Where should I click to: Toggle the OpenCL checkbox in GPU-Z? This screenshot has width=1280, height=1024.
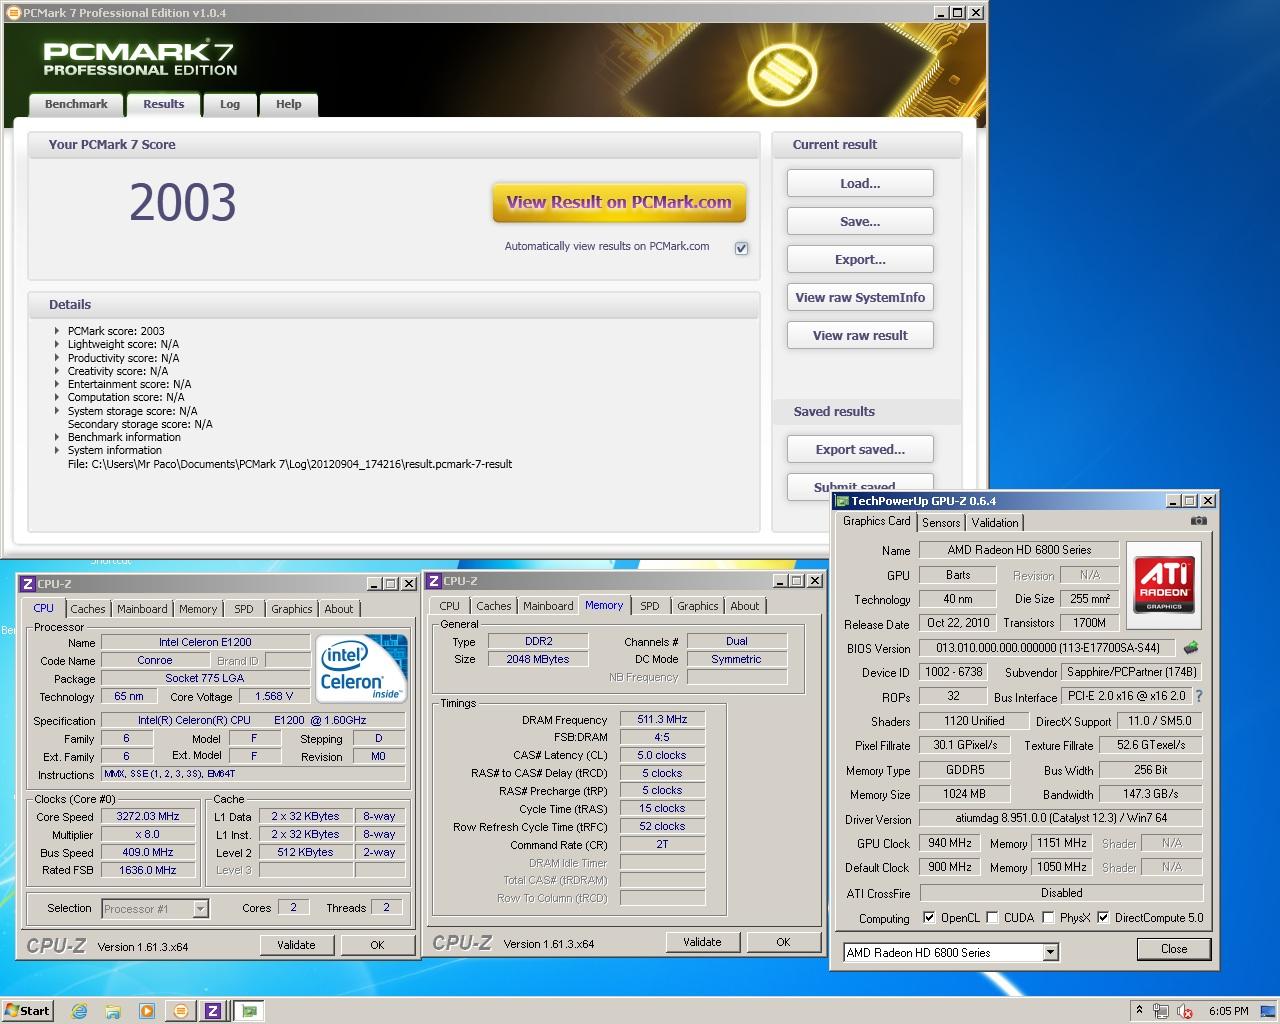pos(929,917)
